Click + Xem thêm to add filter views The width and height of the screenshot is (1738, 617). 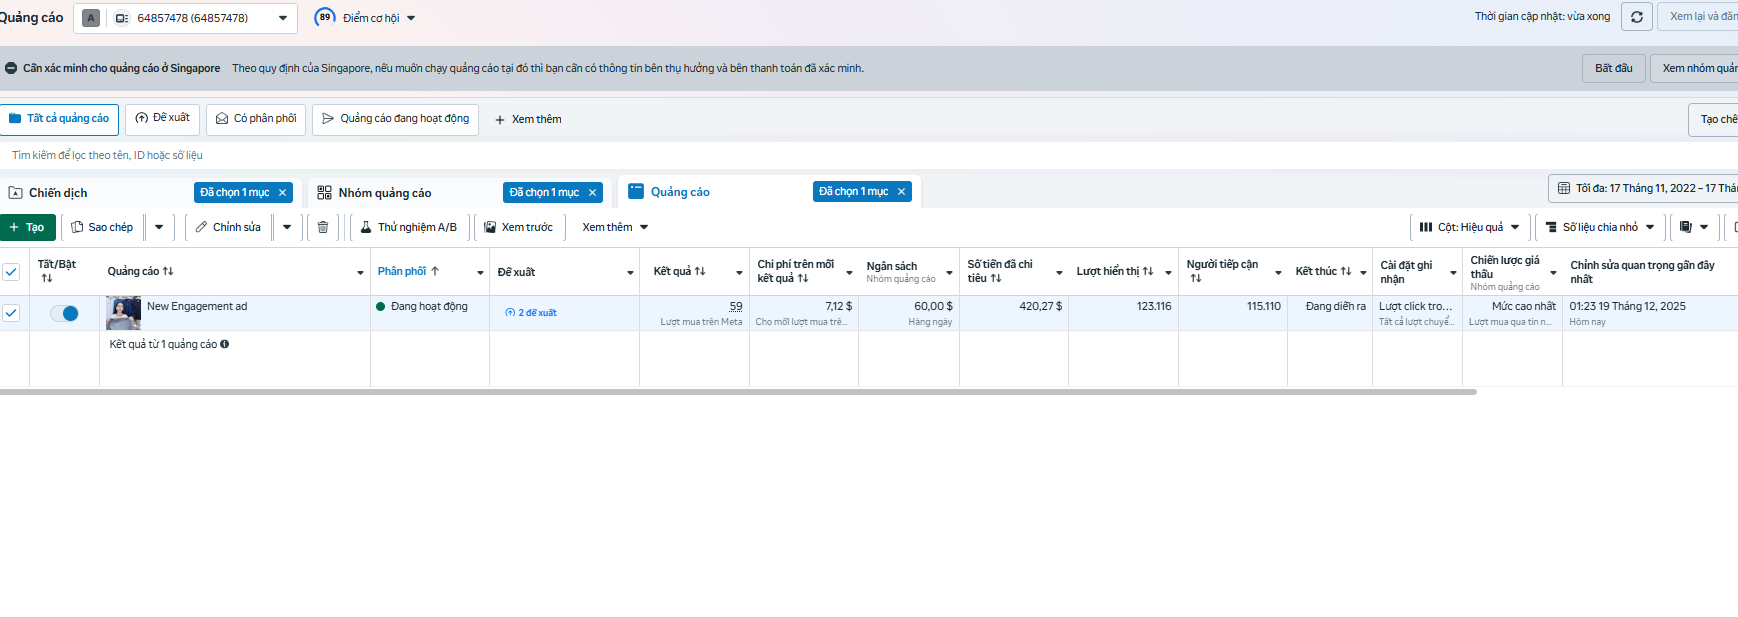[528, 119]
